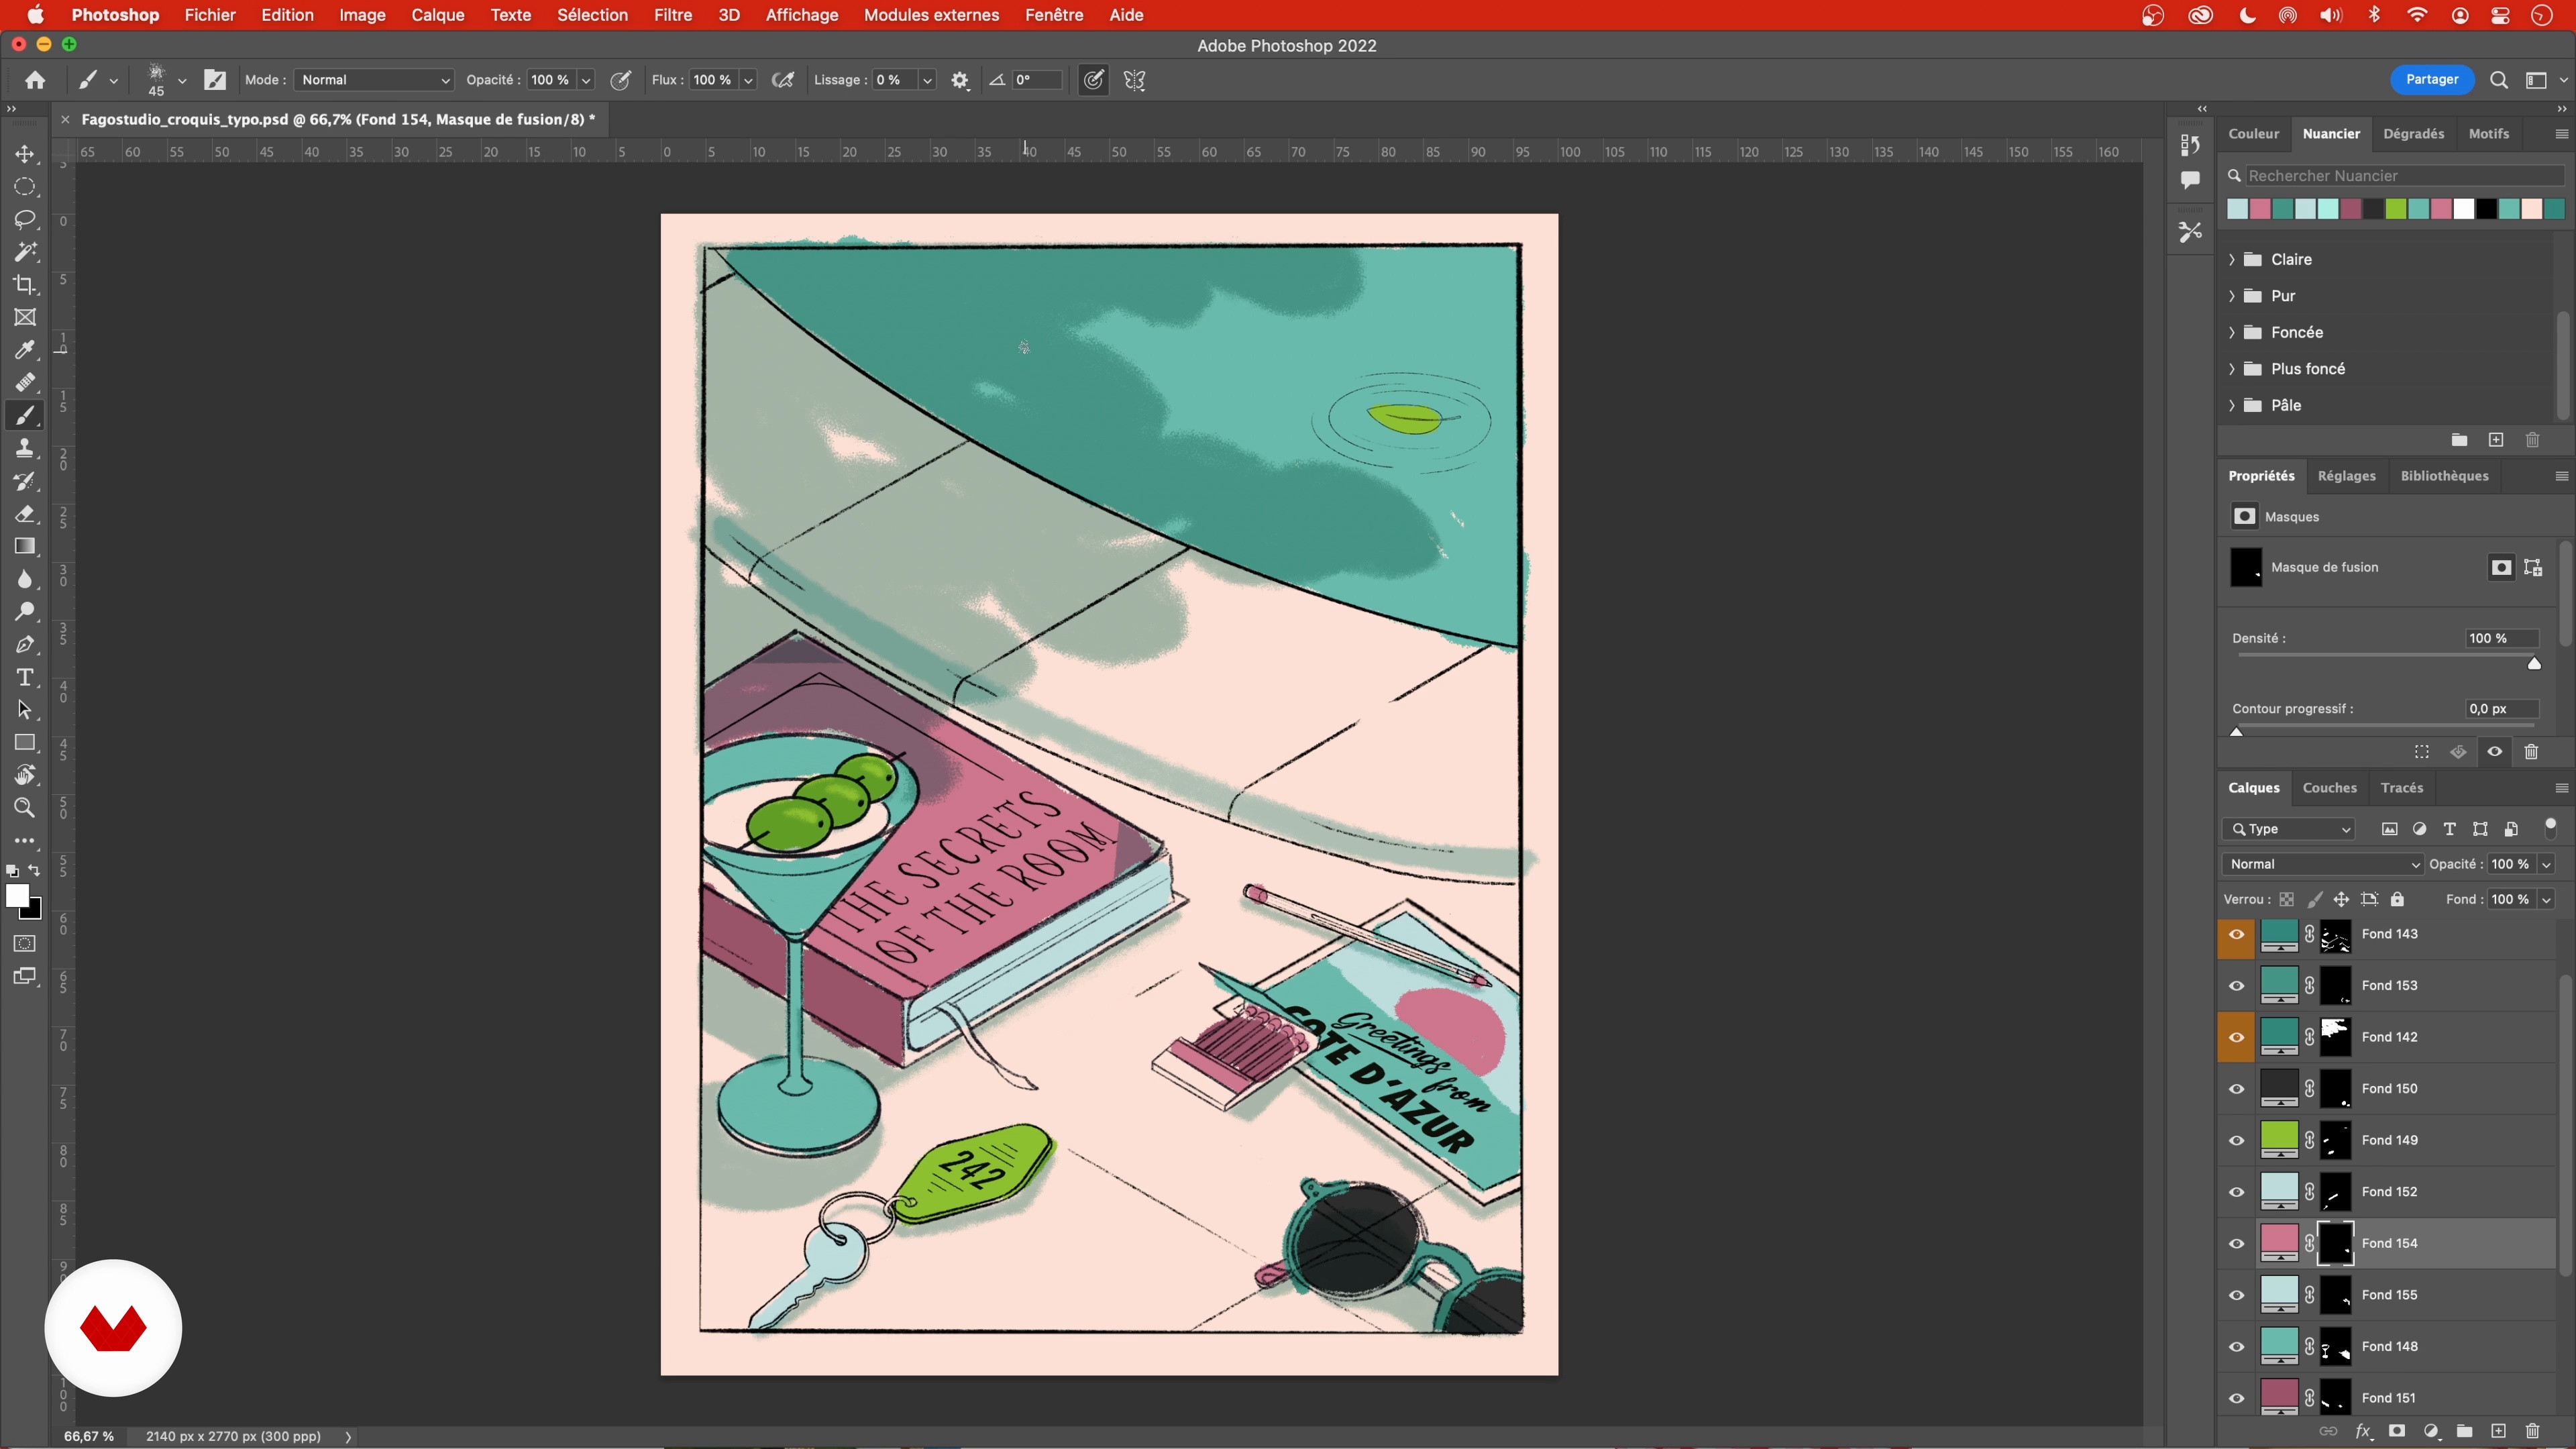Open the Filtre menu
This screenshot has height=1449, width=2576.
coord(672,15)
